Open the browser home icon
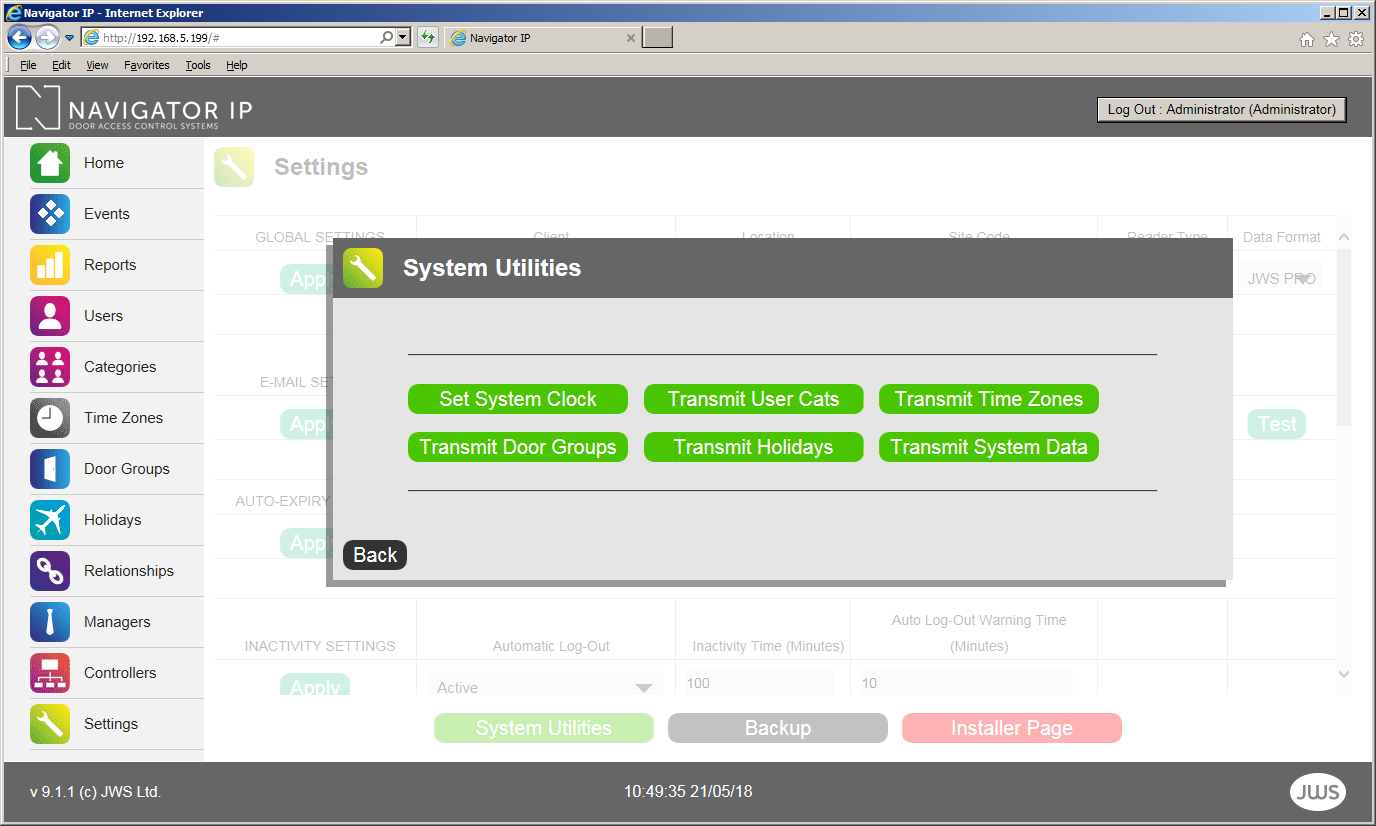This screenshot has height=826, width=1376. click(1306, 39)
